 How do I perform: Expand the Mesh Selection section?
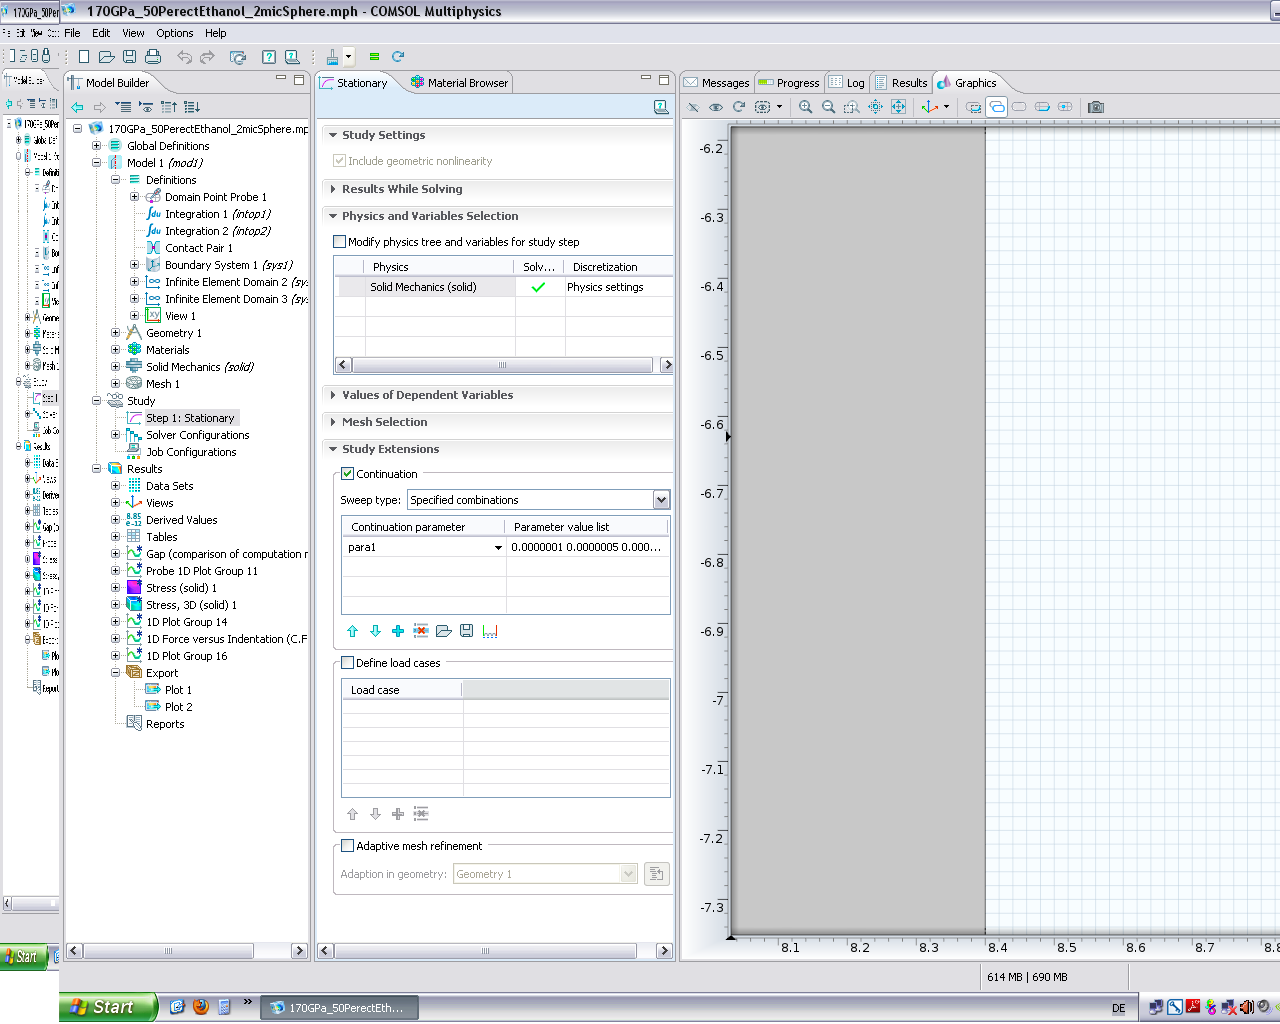(x=384, y=422)
